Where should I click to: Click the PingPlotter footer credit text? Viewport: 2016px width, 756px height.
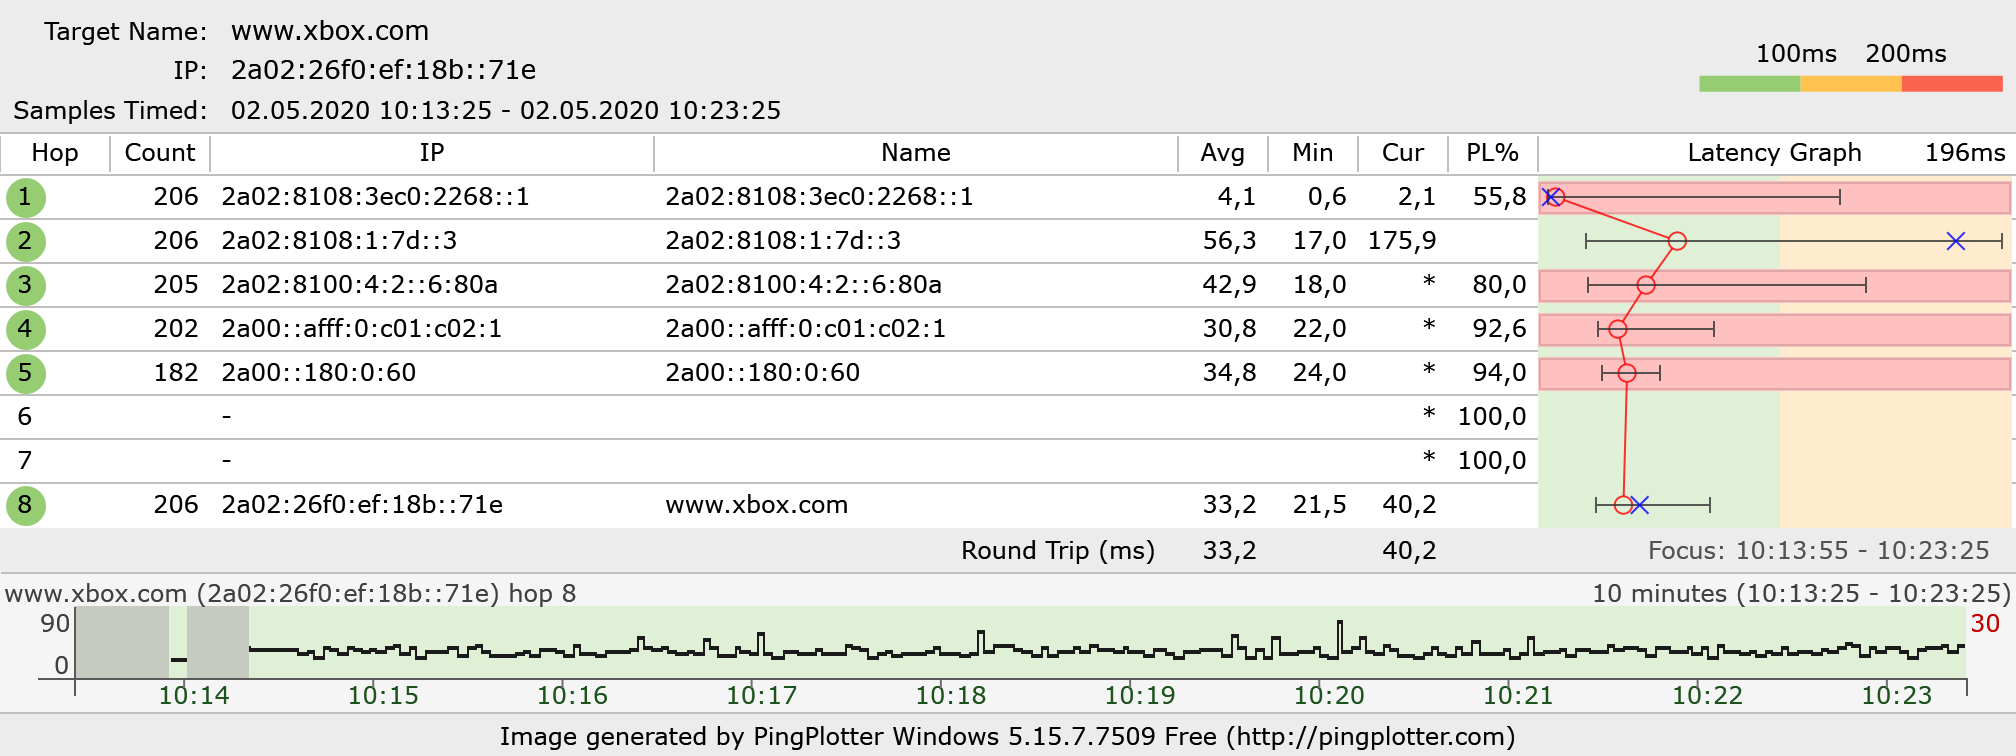click(x=1008, y=737)
